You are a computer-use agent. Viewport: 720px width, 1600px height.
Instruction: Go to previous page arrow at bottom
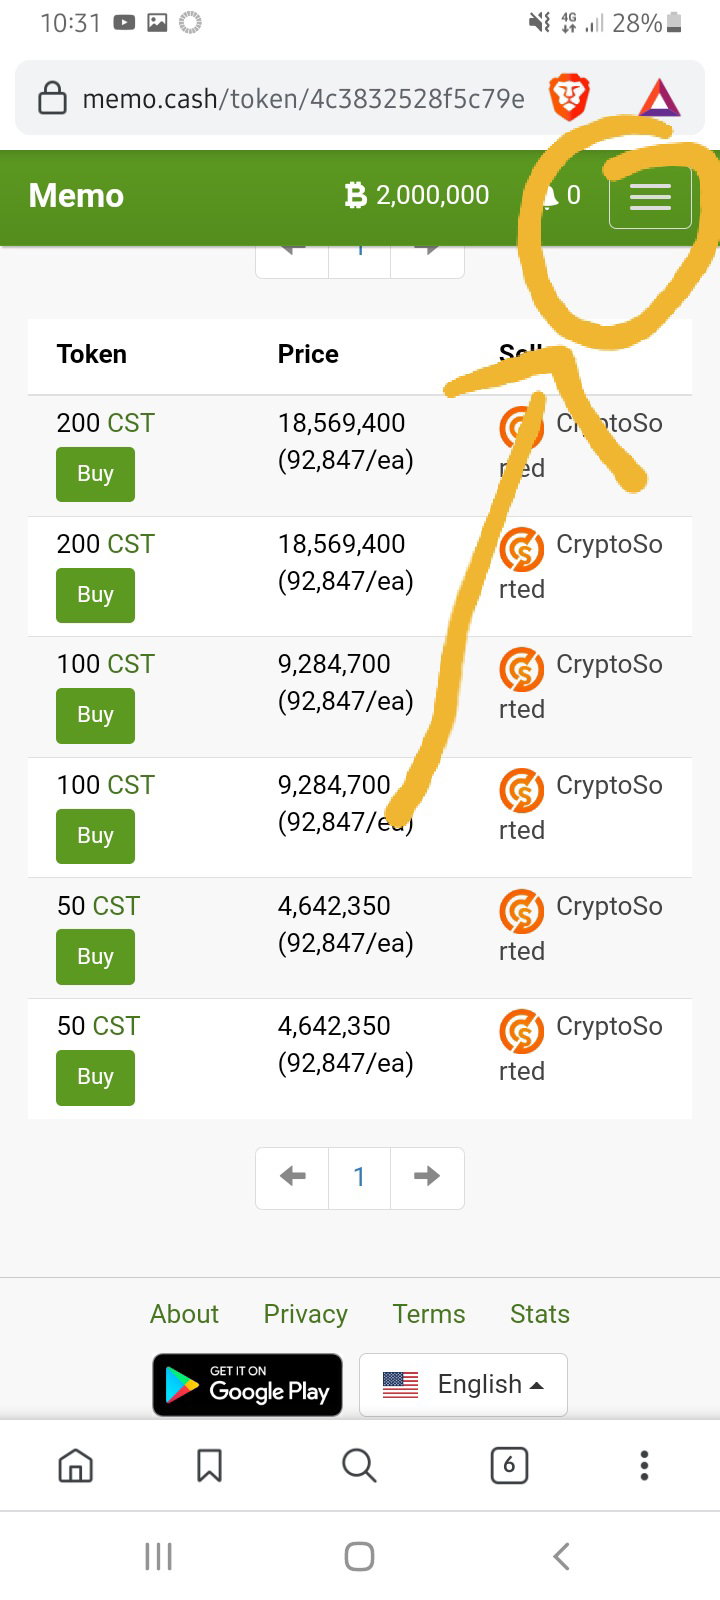[292, 1177]
